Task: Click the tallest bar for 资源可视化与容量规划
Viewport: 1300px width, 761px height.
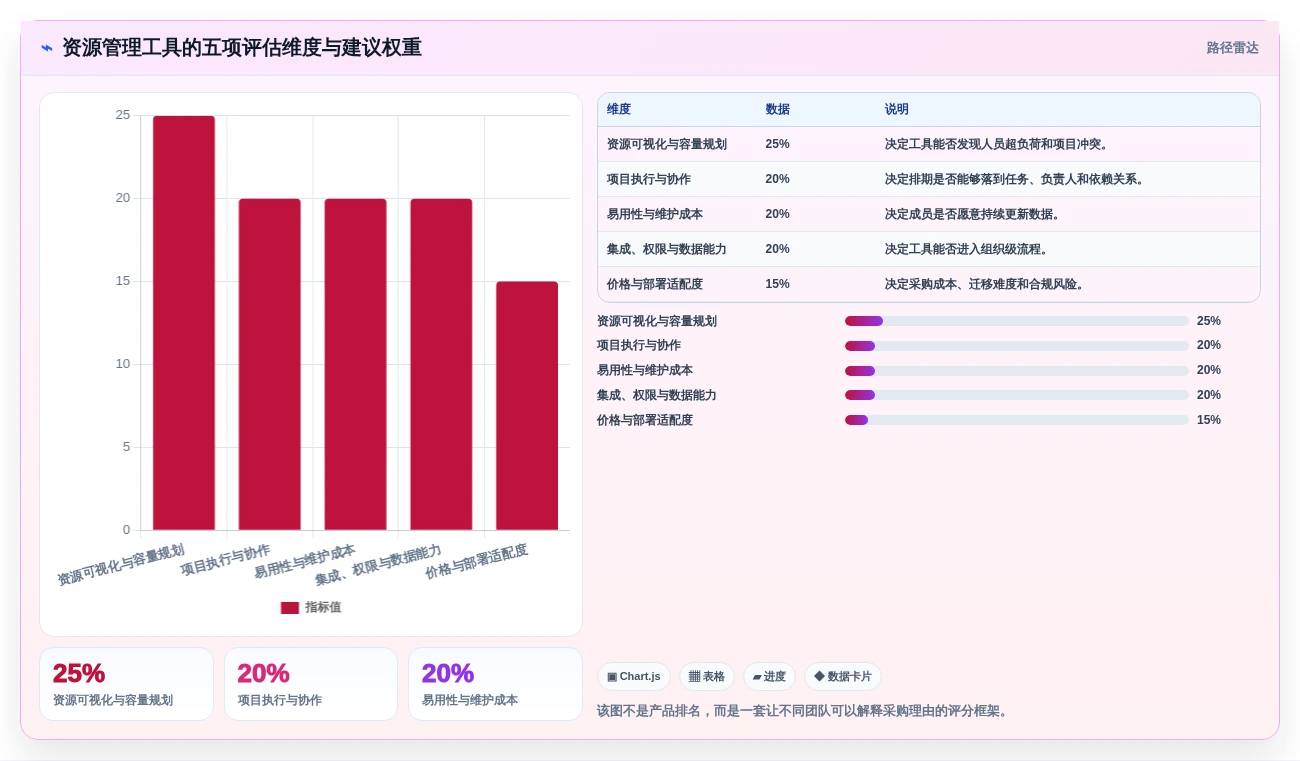Action: pyautogui.click(x=184, y=323)
